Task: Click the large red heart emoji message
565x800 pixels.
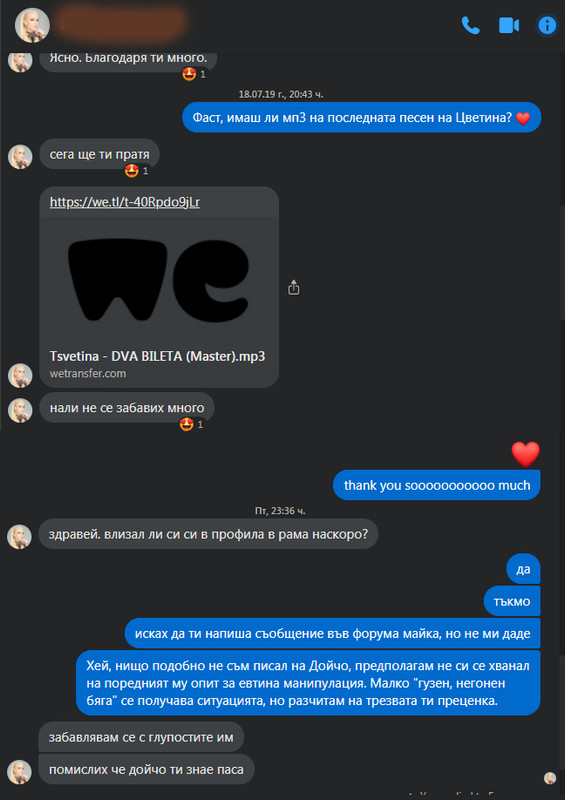Action: coord(525,454)
